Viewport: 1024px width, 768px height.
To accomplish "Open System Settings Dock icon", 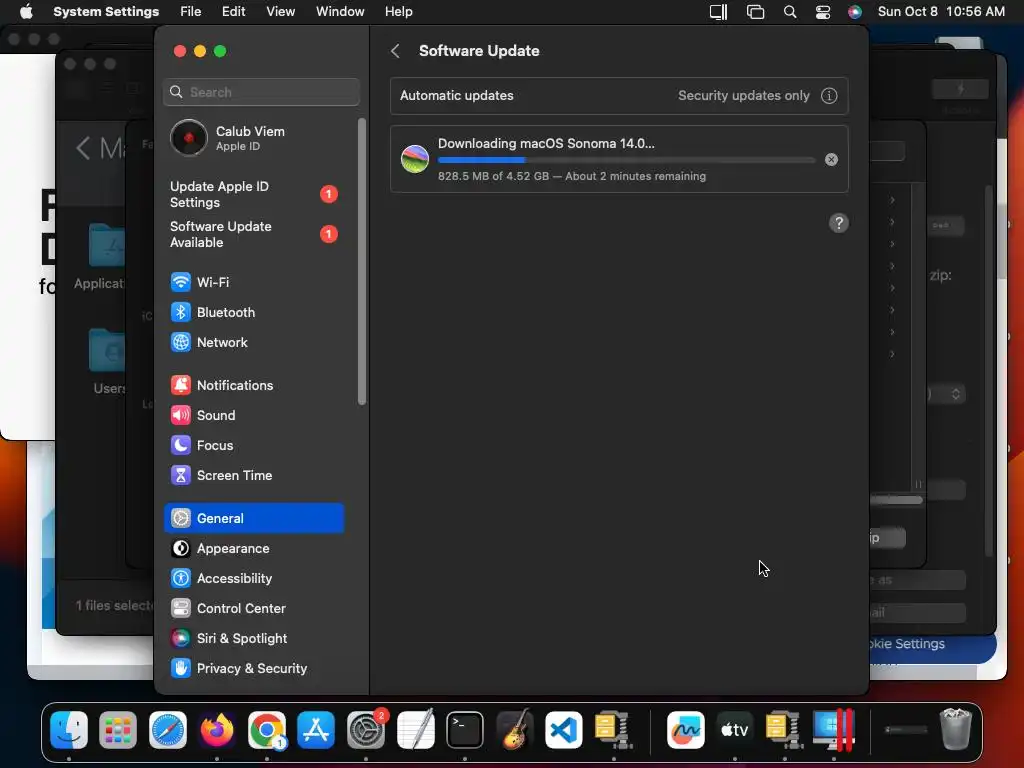I will [x=366, y=729].
